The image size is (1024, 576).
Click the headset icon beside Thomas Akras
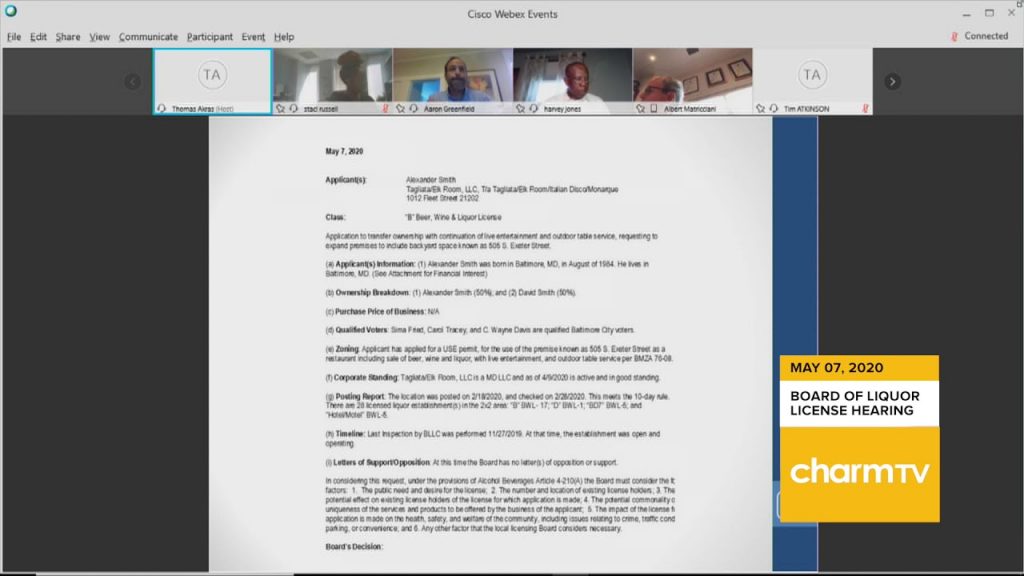coord(161,108)
